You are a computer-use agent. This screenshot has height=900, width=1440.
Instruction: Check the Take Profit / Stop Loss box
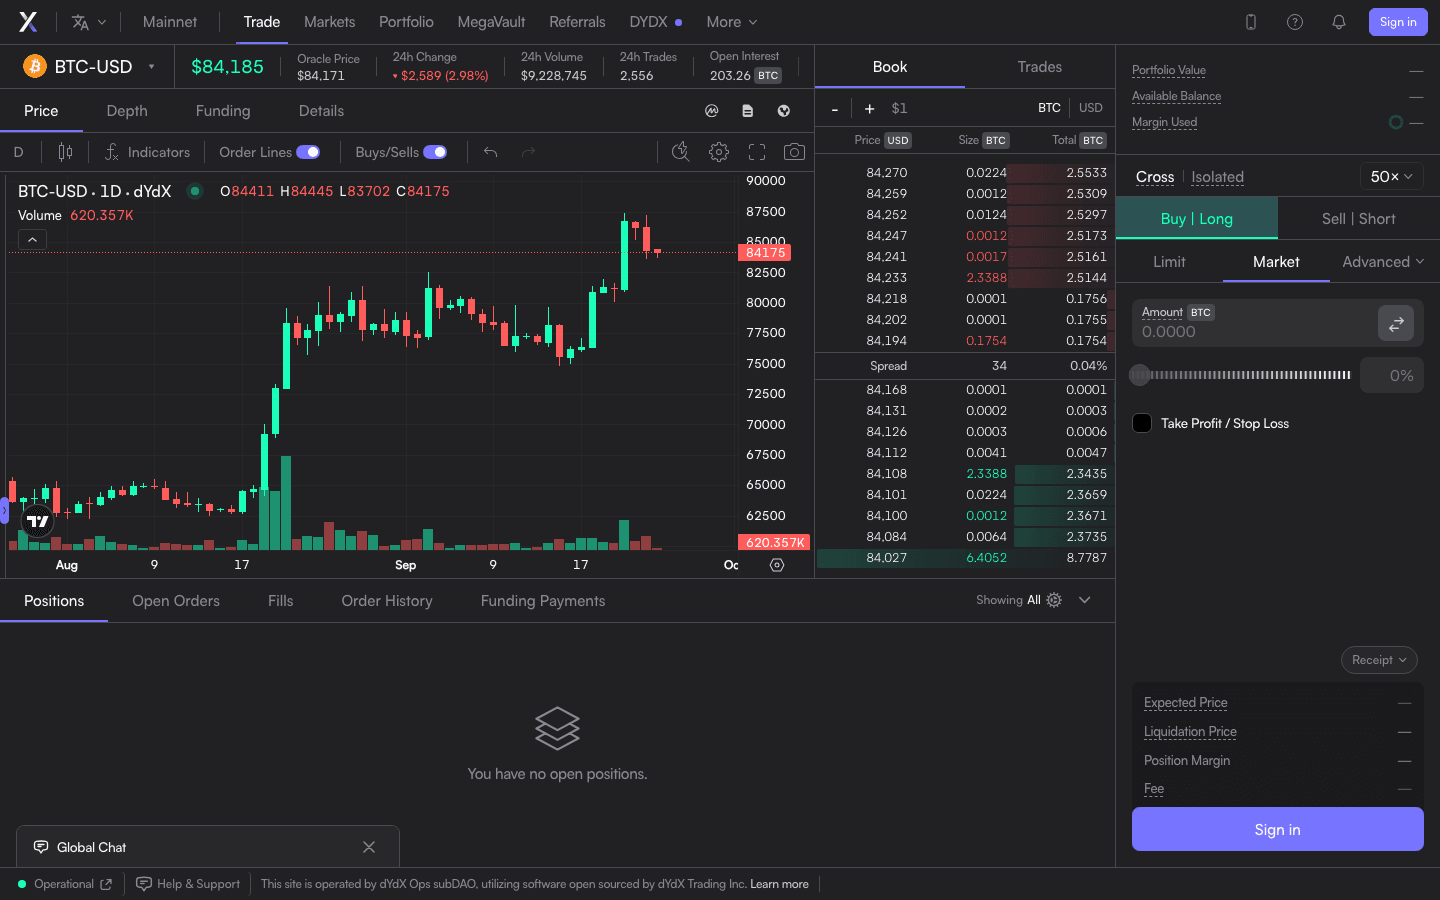click(x=1142, y=423)
